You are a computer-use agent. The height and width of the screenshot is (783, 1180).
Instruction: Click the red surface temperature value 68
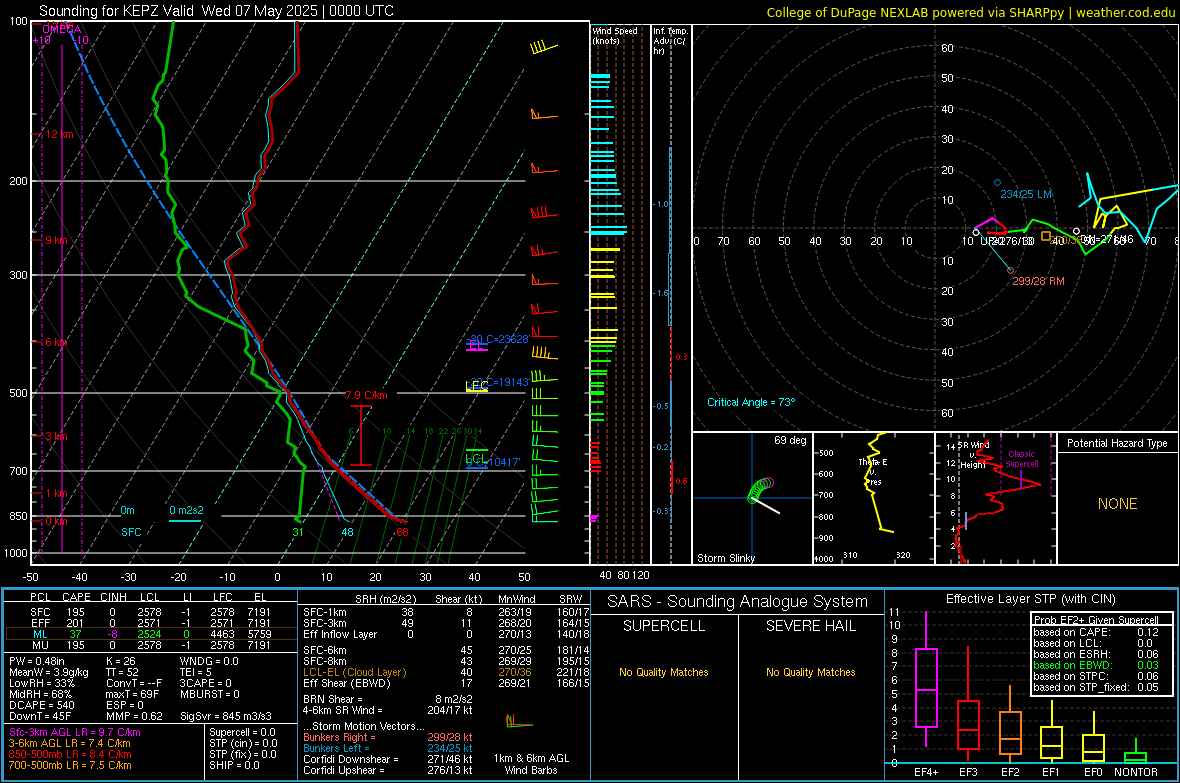click(402, 532)
